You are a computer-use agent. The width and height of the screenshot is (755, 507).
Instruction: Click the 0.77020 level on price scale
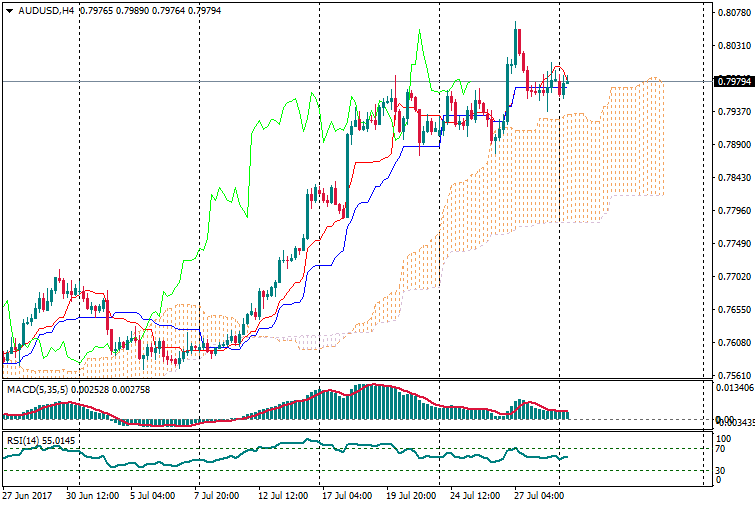pos(732,277)
